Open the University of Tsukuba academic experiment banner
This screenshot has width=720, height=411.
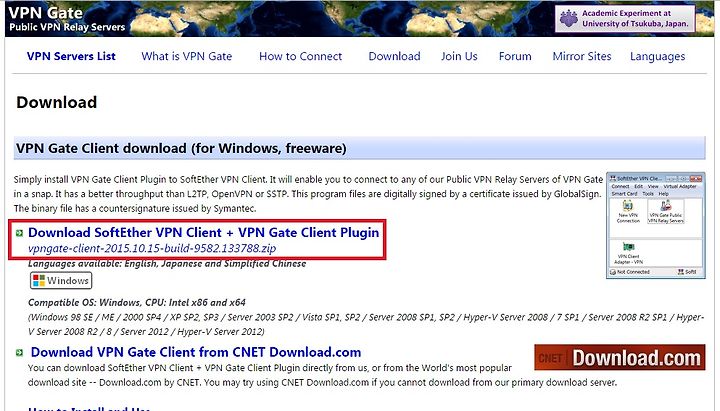click(624, 19)
